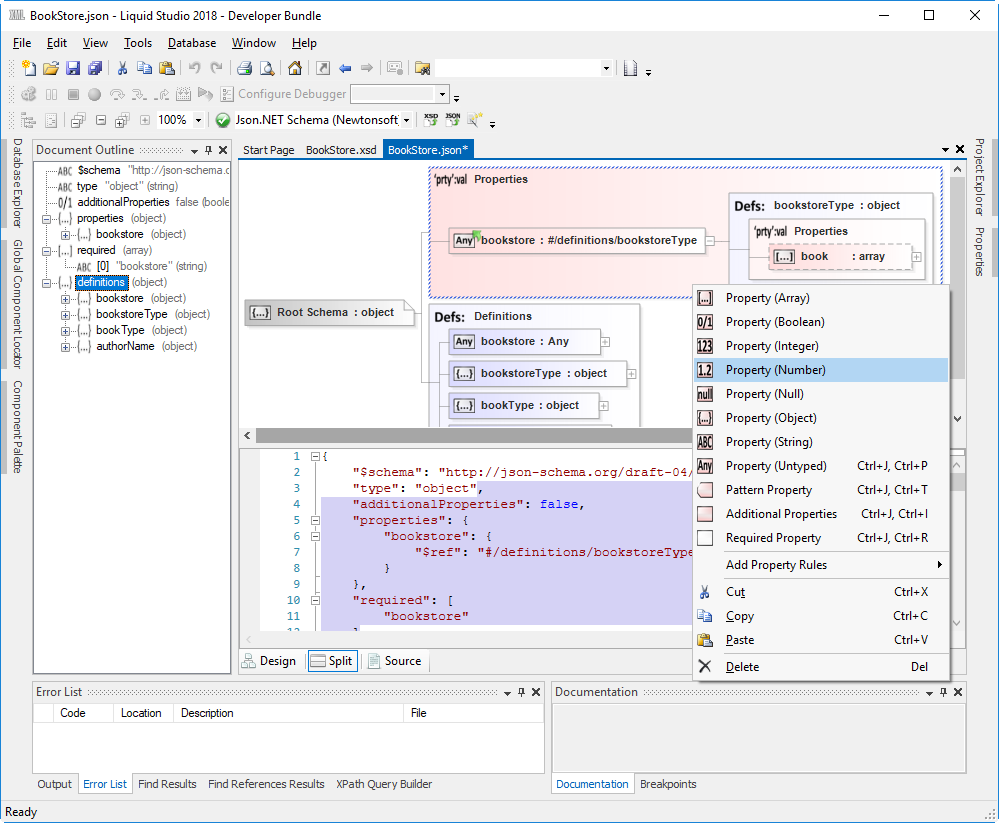The image size is (999, 823).
Task: Open the BookStore.xsd tab
Action: click(x=341, y=150)
